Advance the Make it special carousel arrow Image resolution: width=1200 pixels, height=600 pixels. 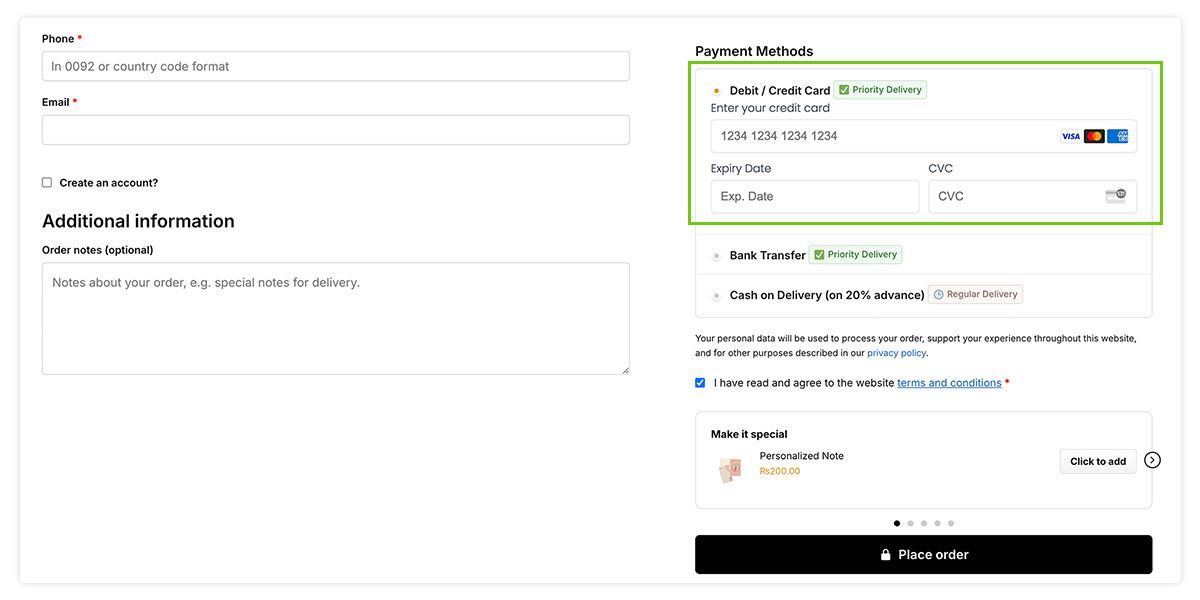point(1153,460)
